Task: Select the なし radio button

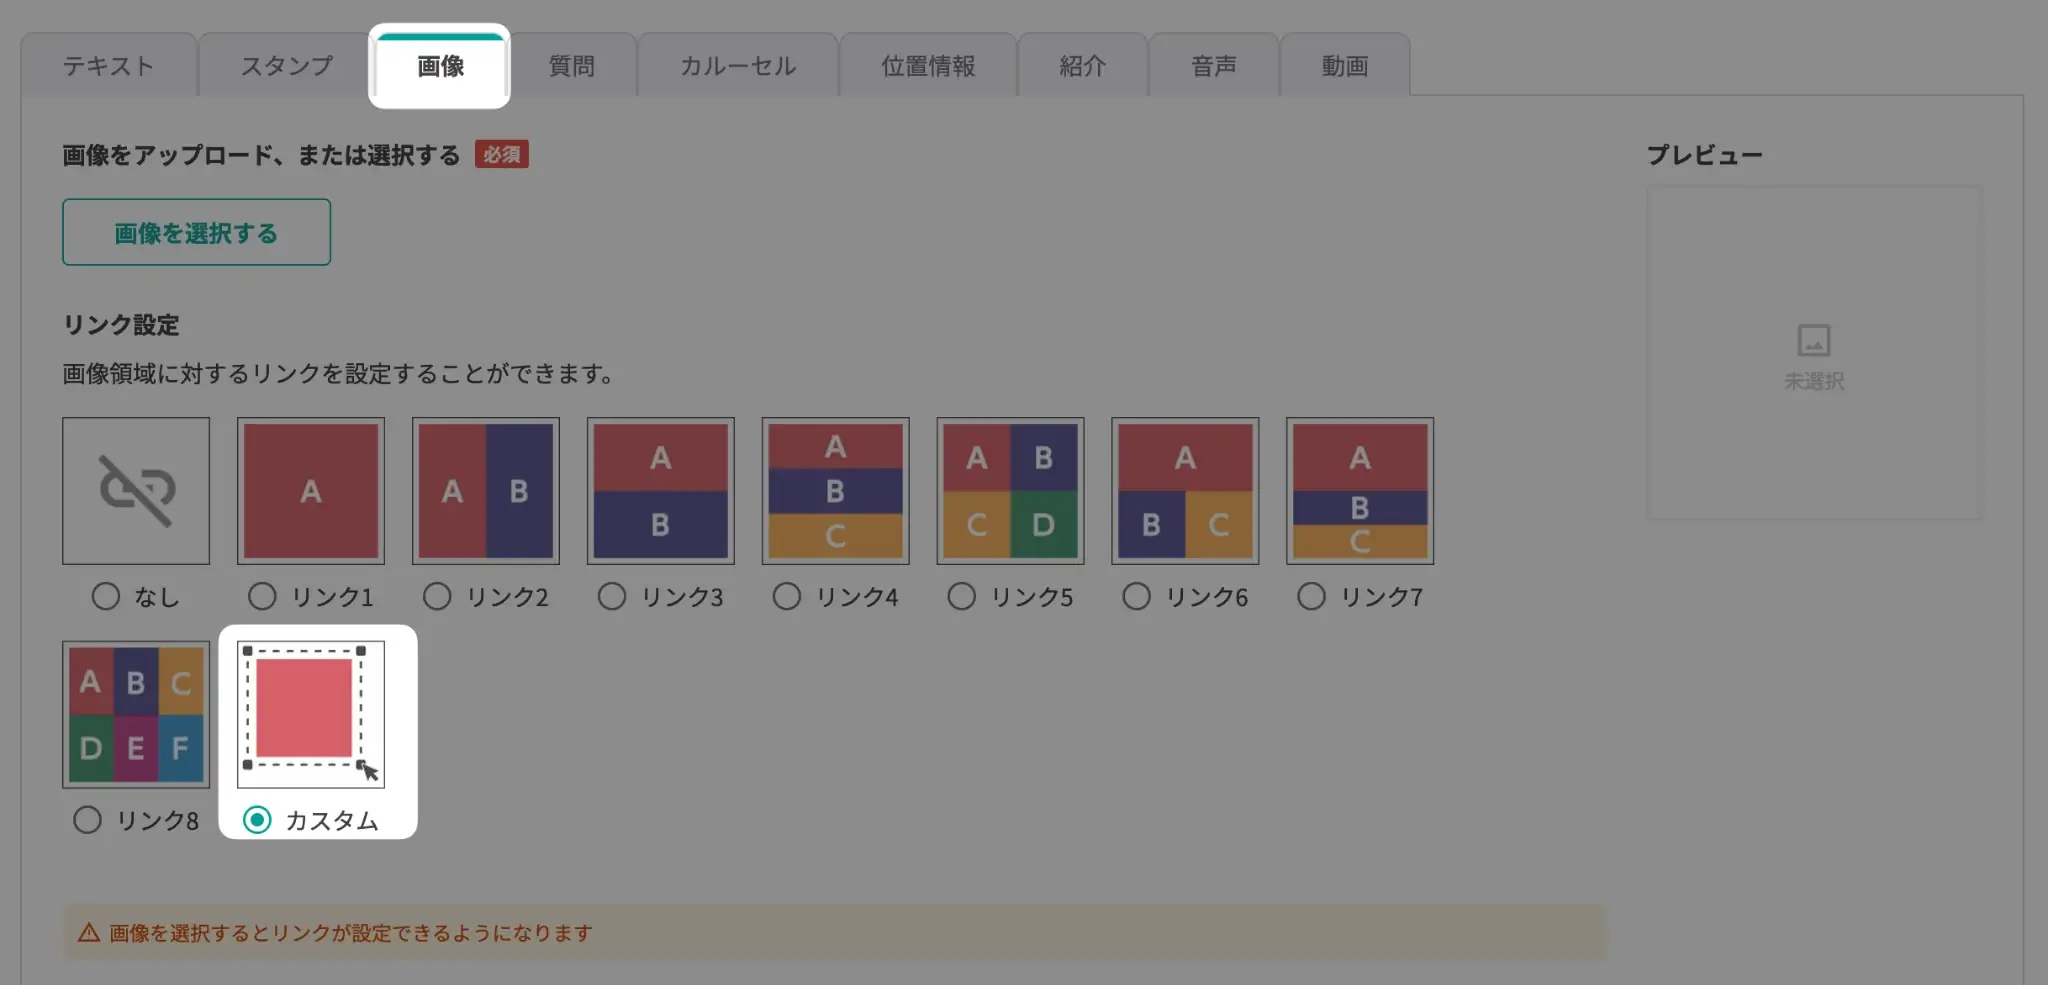Action: point(106,597)
